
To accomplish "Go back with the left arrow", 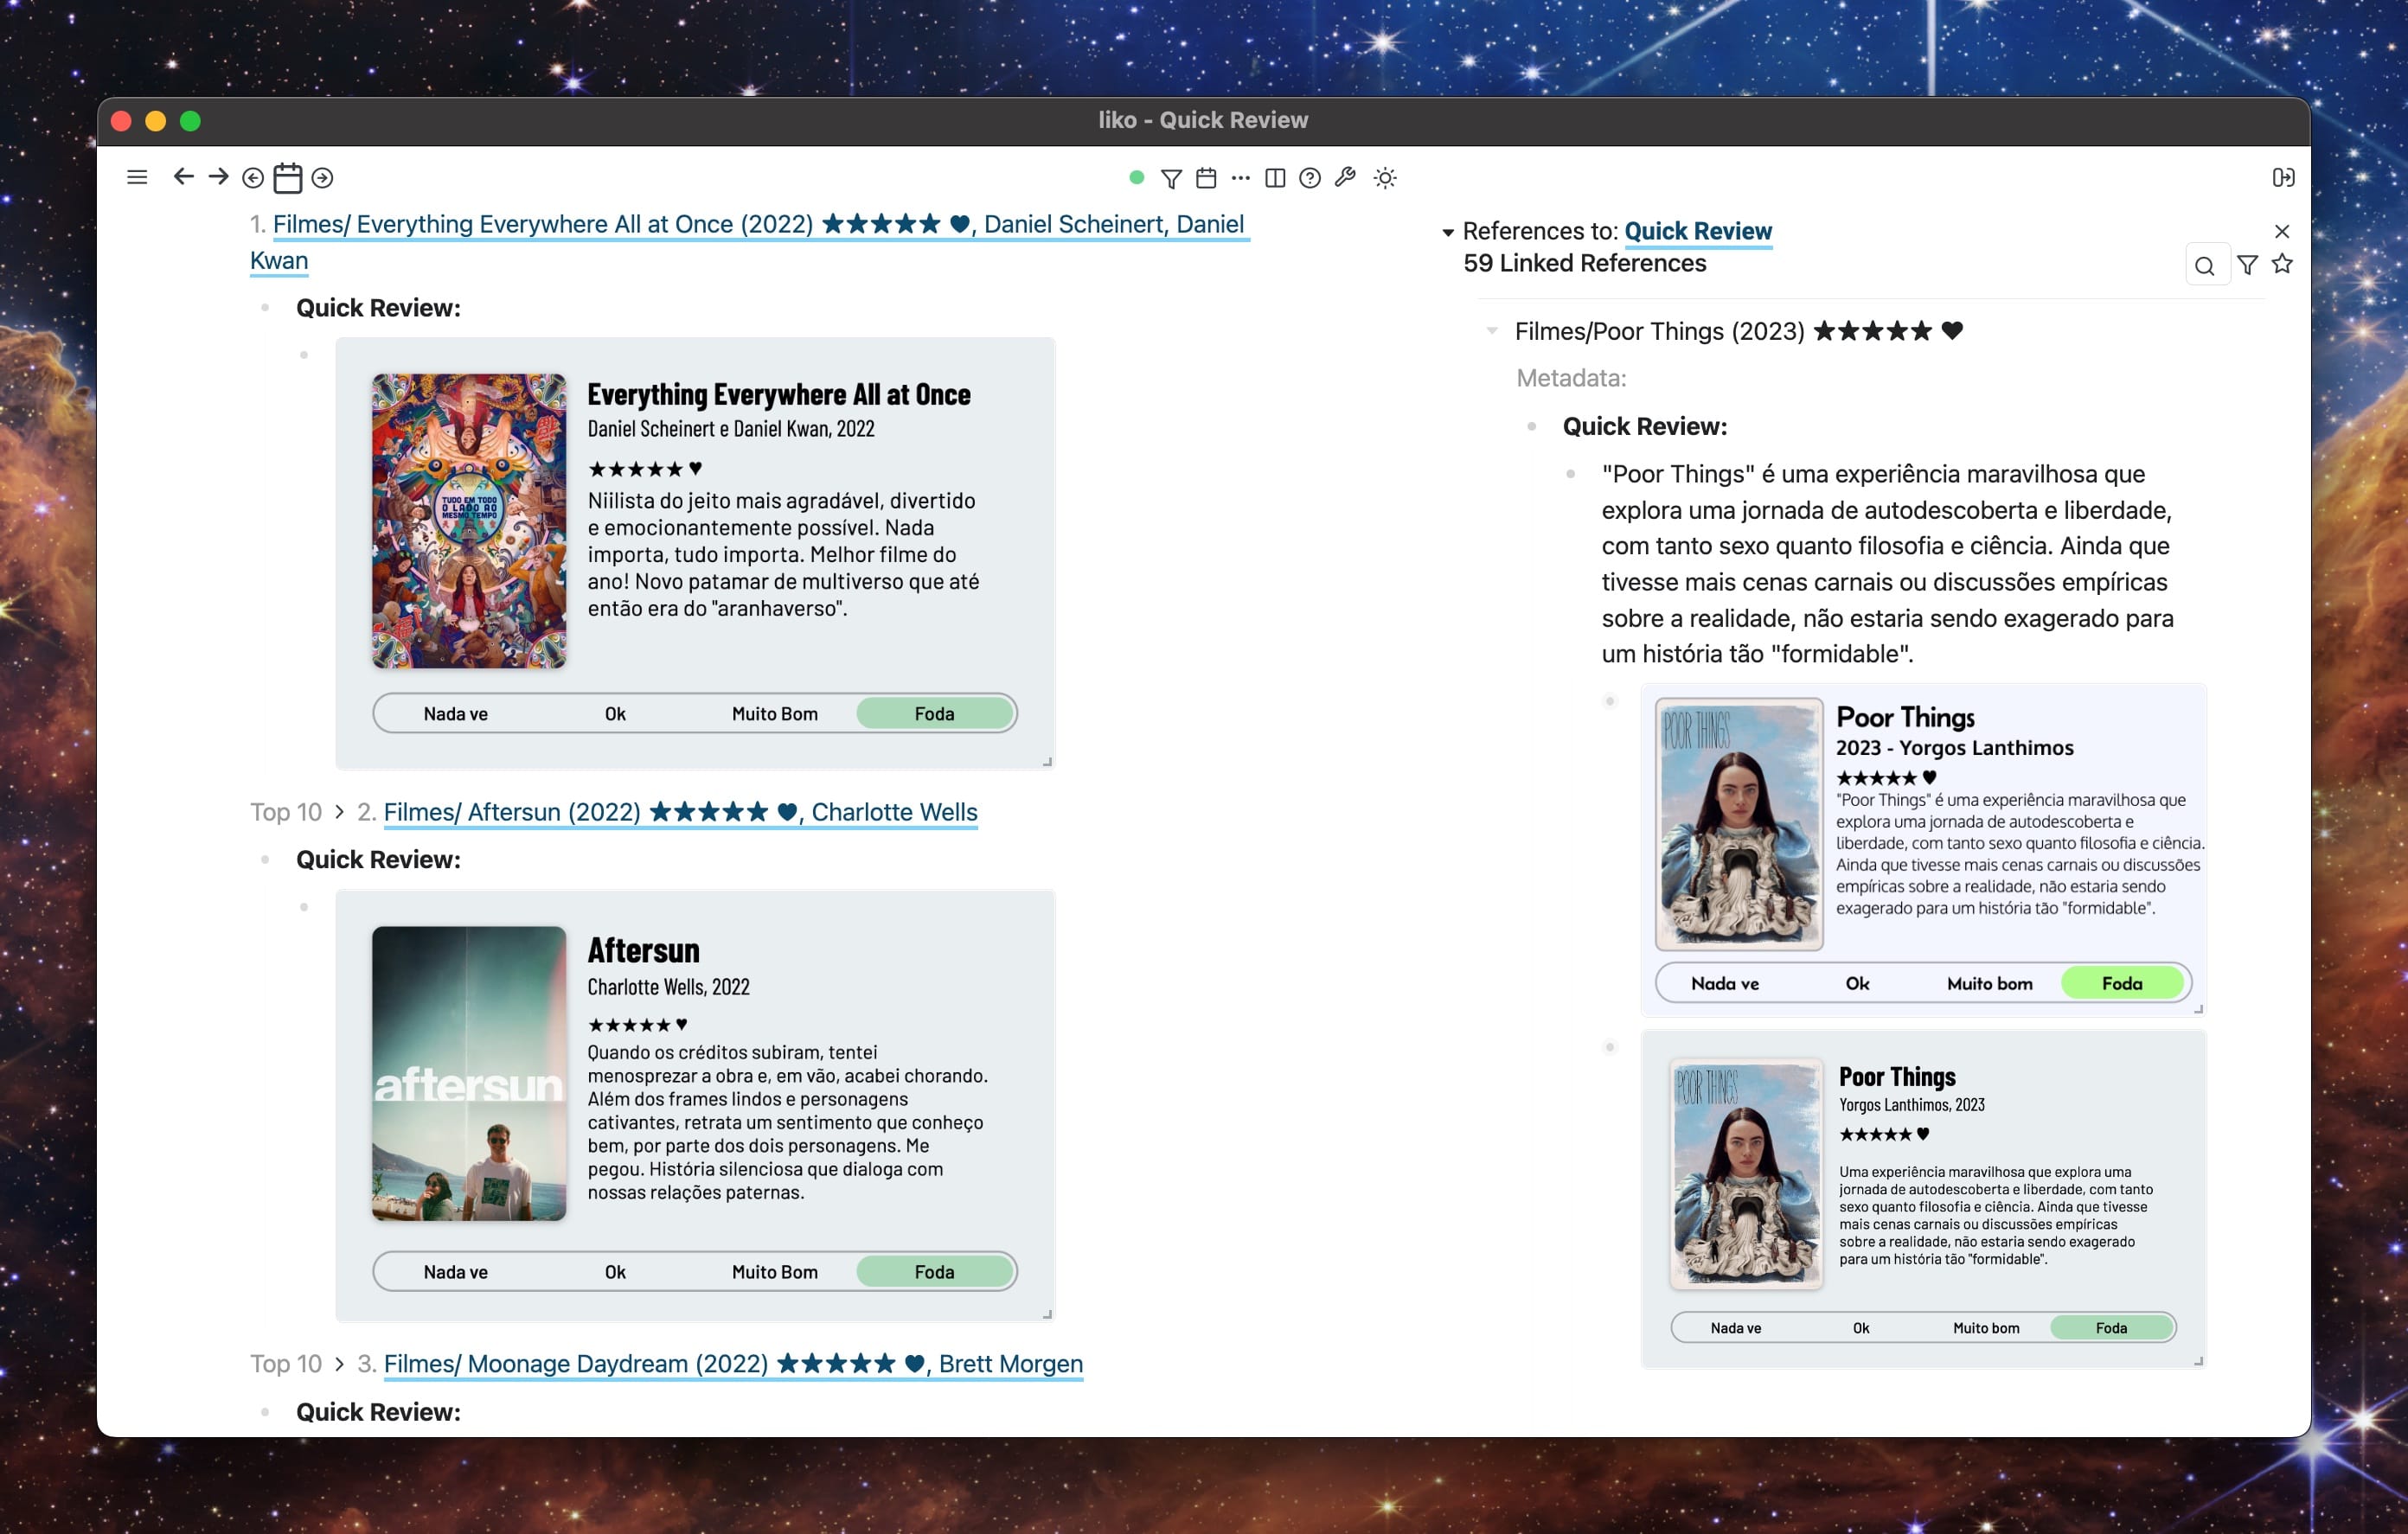I will click(x=183, y=177).
